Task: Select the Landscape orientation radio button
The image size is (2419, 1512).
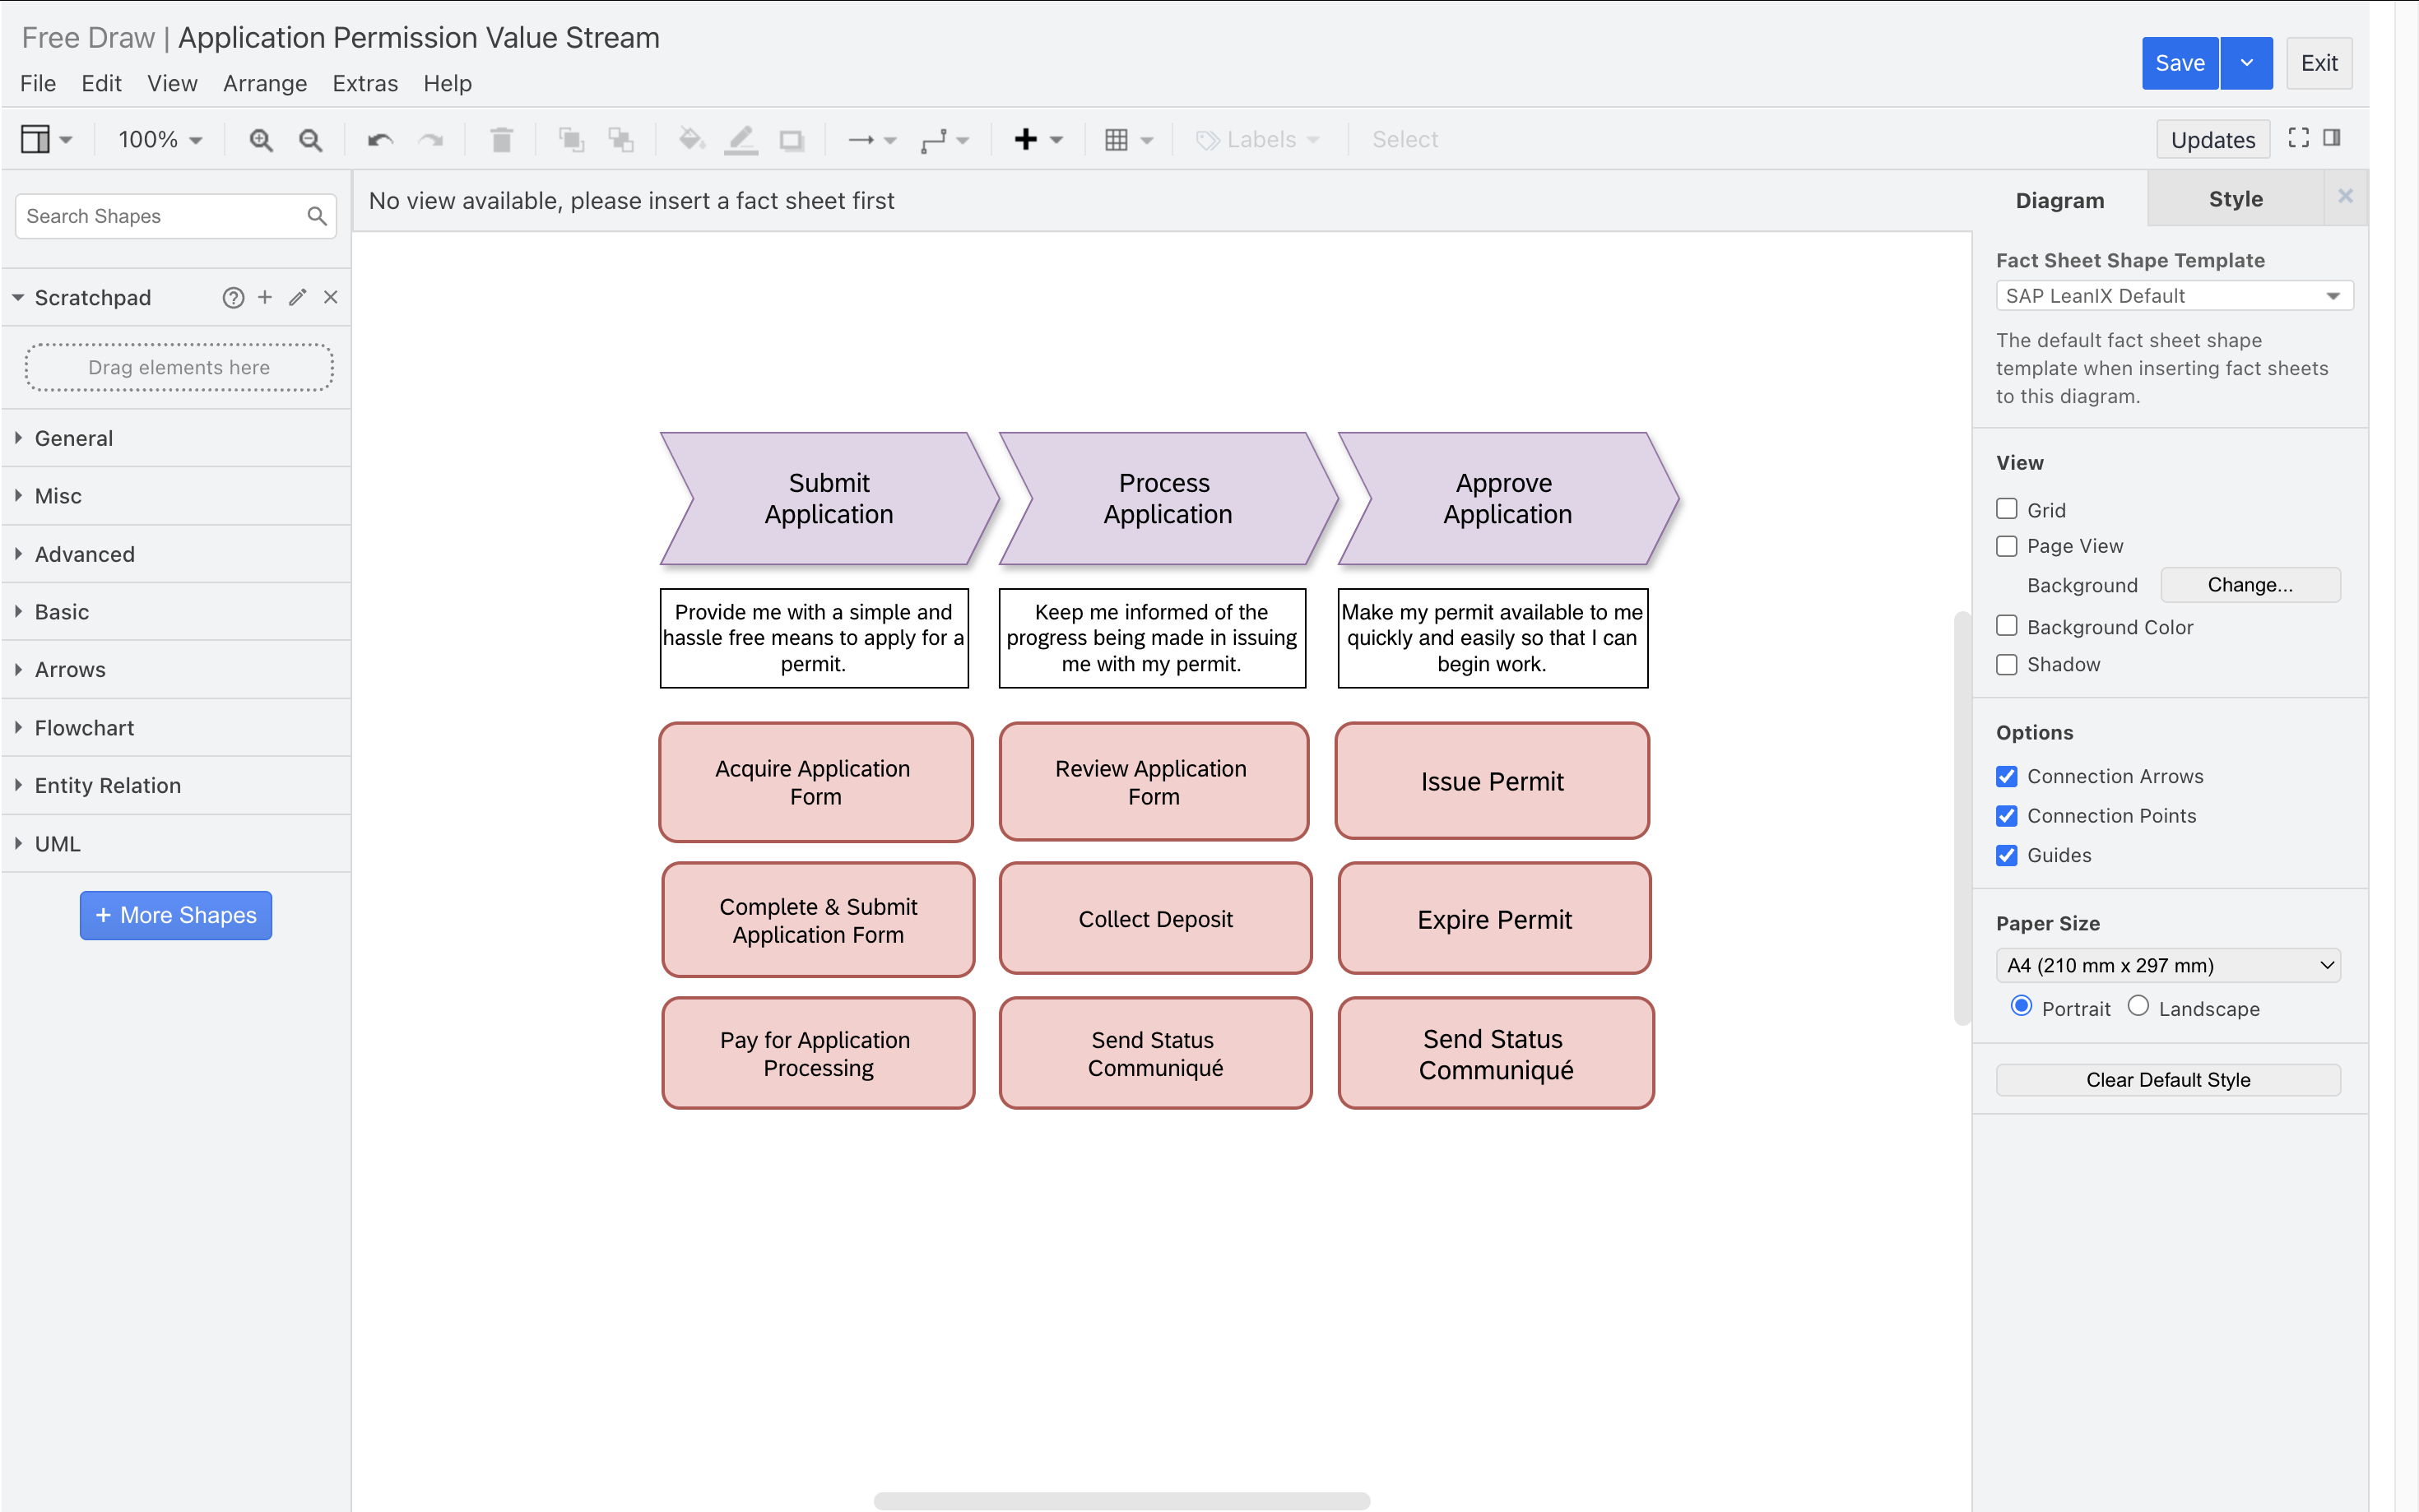Action: pyautogui.click(x=2138, y=1006)
